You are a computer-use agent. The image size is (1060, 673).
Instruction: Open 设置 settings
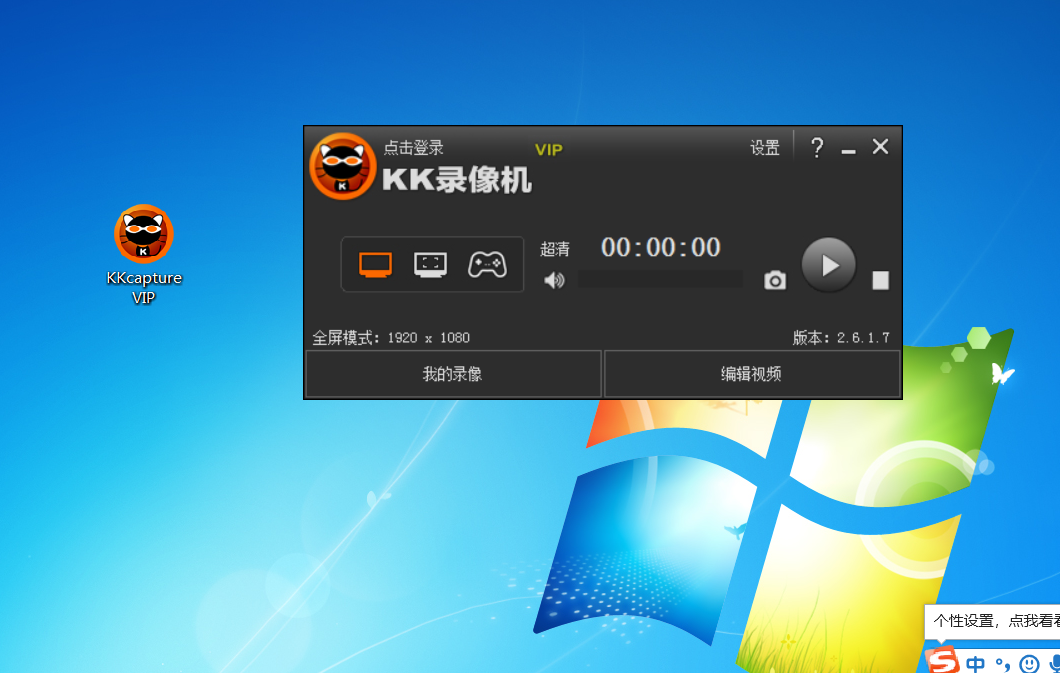tap(765, 148)
